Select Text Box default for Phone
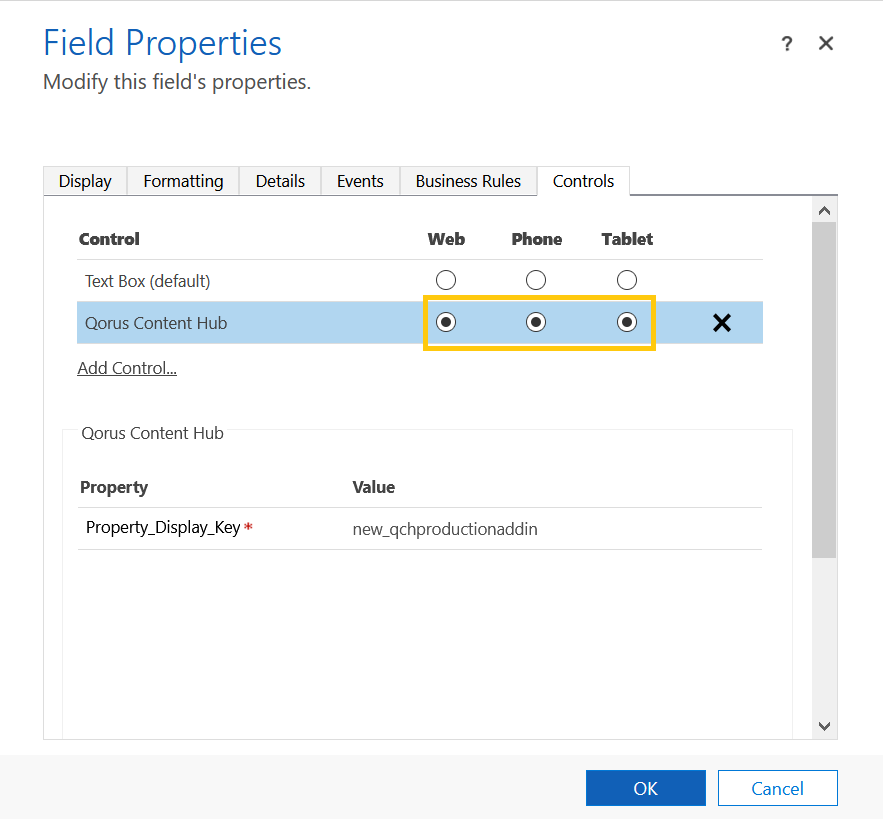 [536, 280]
